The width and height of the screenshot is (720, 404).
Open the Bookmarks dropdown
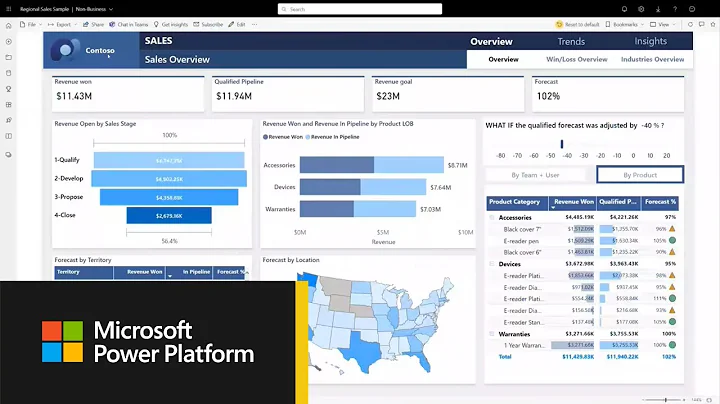click(624, 24)
